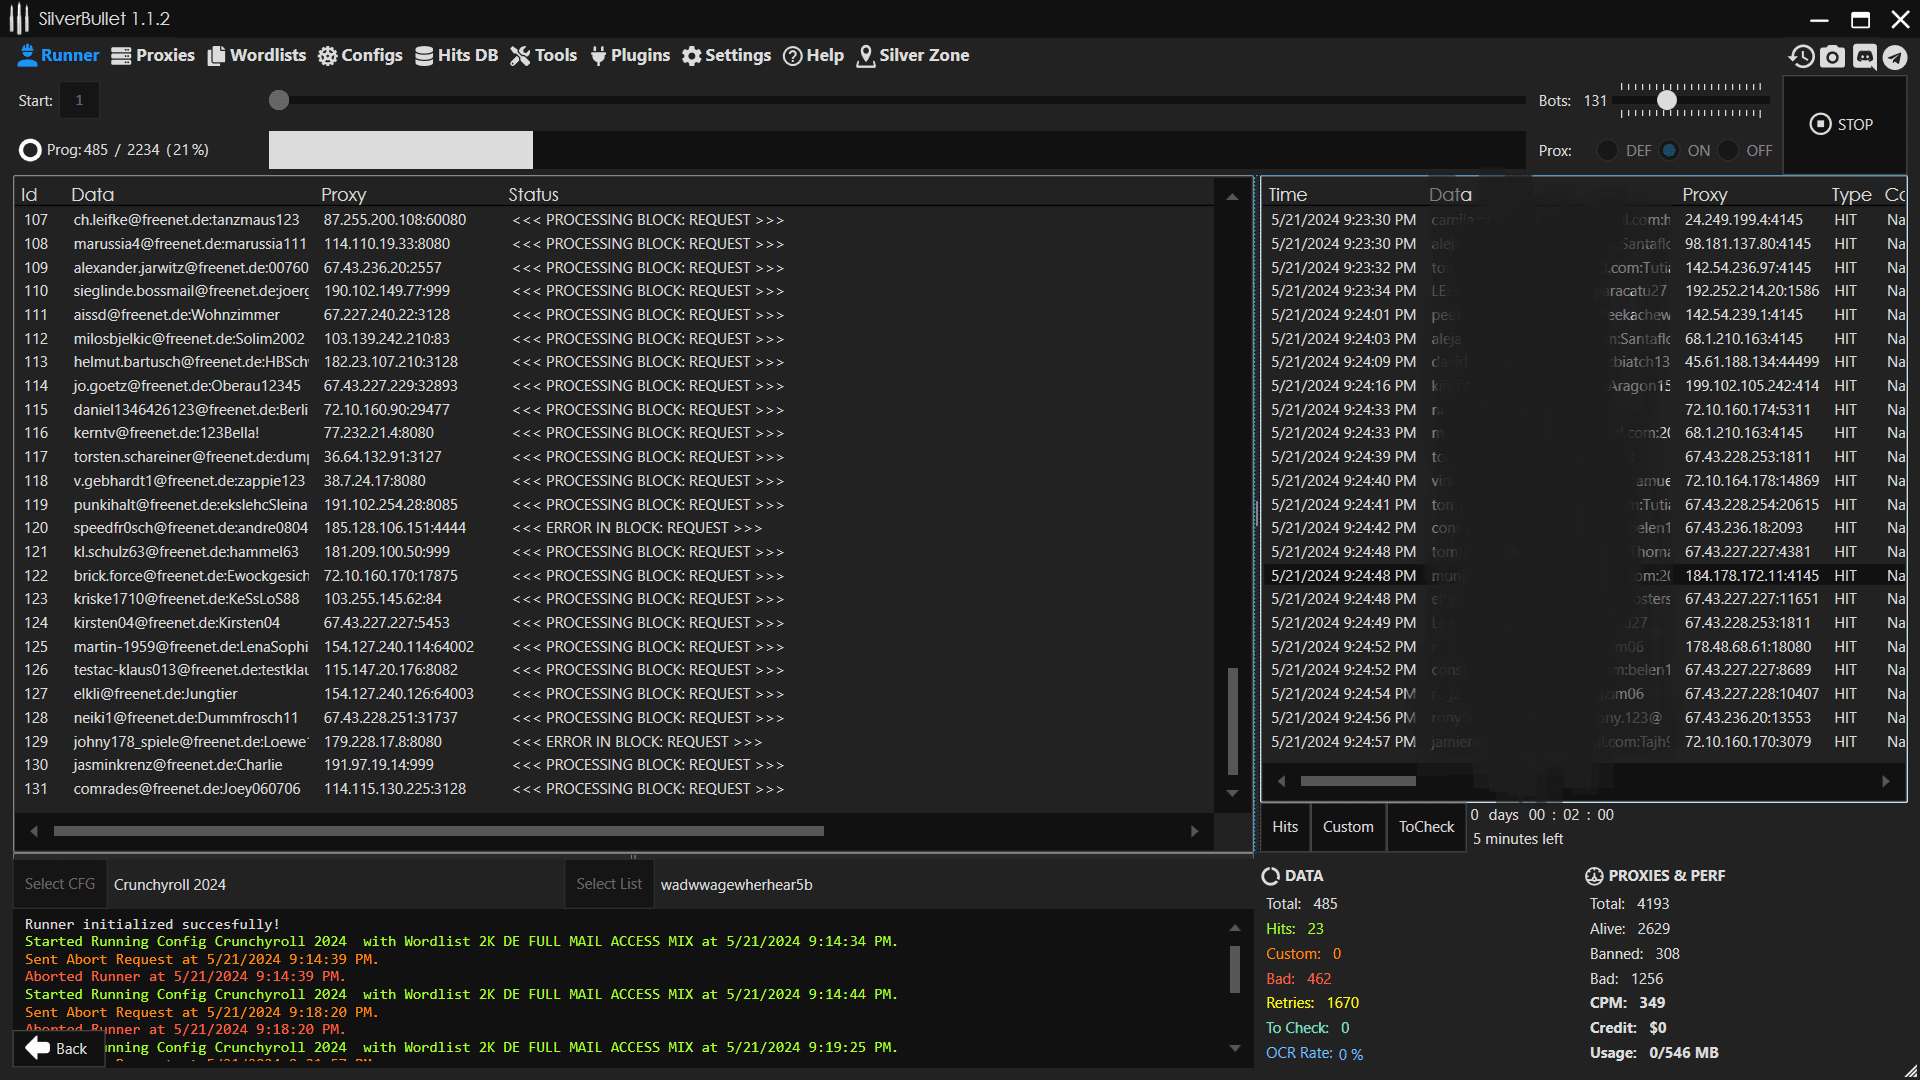Switch to the Custom tab
Viewport: 1920px width, 1080px height.
(1347, 827)
